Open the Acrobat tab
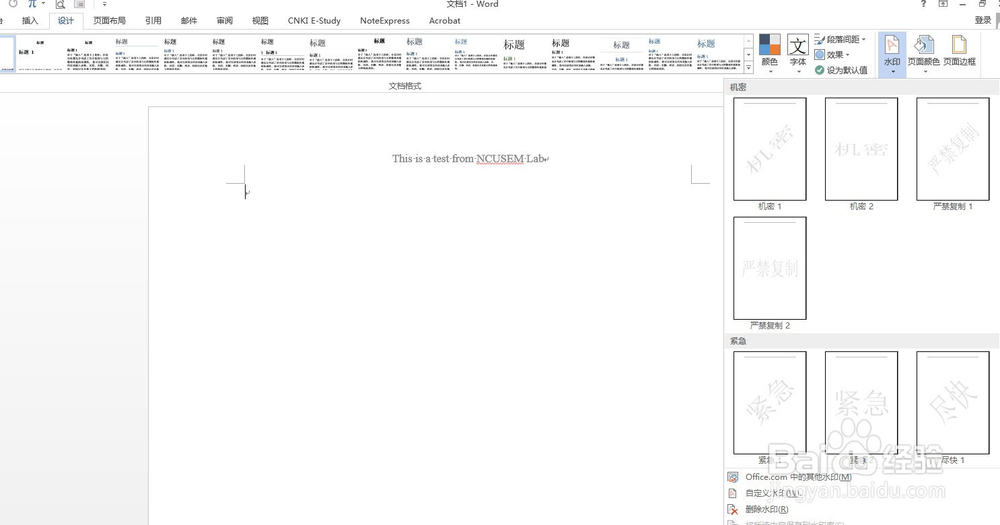Image resolution: width=1000 pixels, height=525 pixels. [445, 20]
